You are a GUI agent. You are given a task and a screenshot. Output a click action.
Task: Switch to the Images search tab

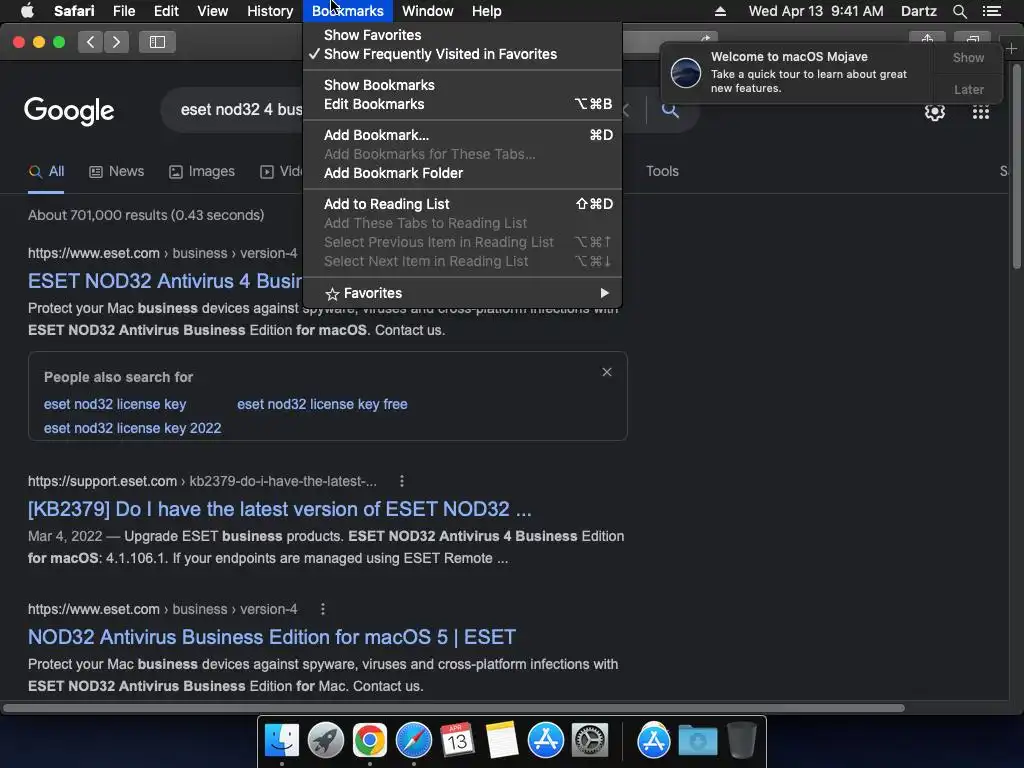tap(202, 171)
